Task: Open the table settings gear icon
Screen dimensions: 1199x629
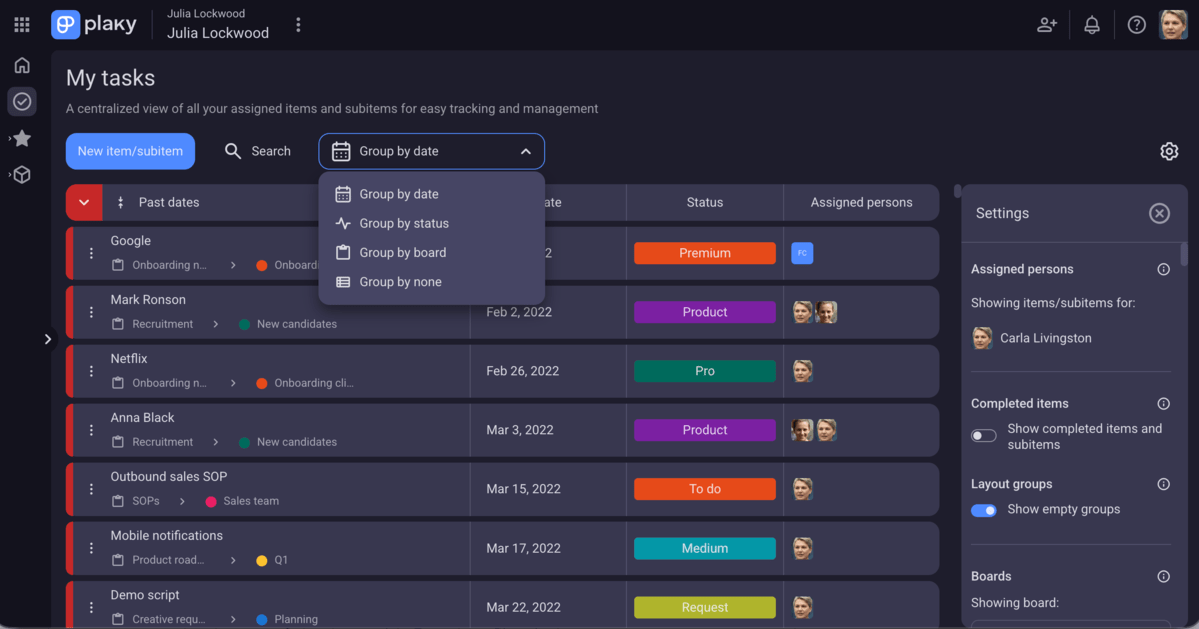Action: click(1169, 150)
